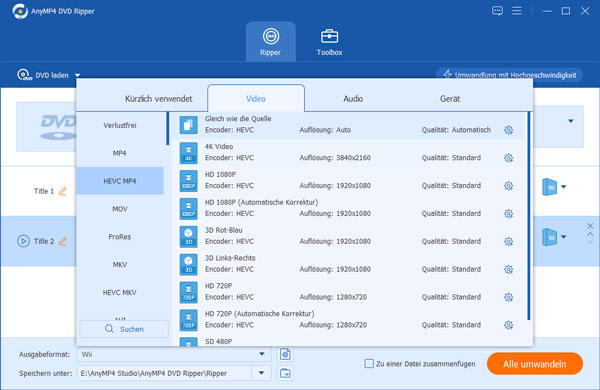Expand the DVD laden dropdown arrow
Viewport: 600px width, 390px height.
77,75
